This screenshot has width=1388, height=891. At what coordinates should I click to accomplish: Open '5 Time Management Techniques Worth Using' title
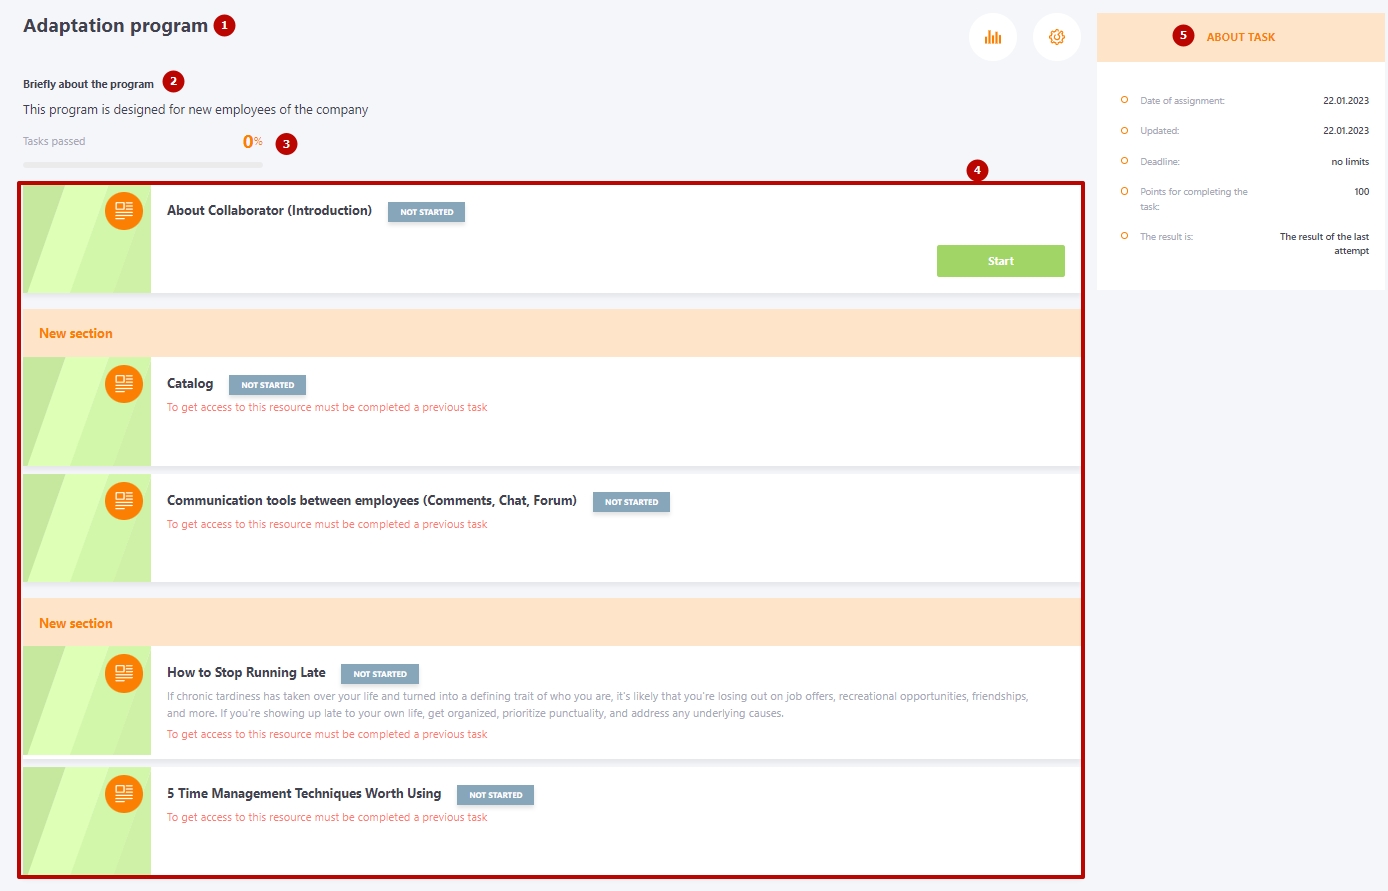(x=304, y=794)
